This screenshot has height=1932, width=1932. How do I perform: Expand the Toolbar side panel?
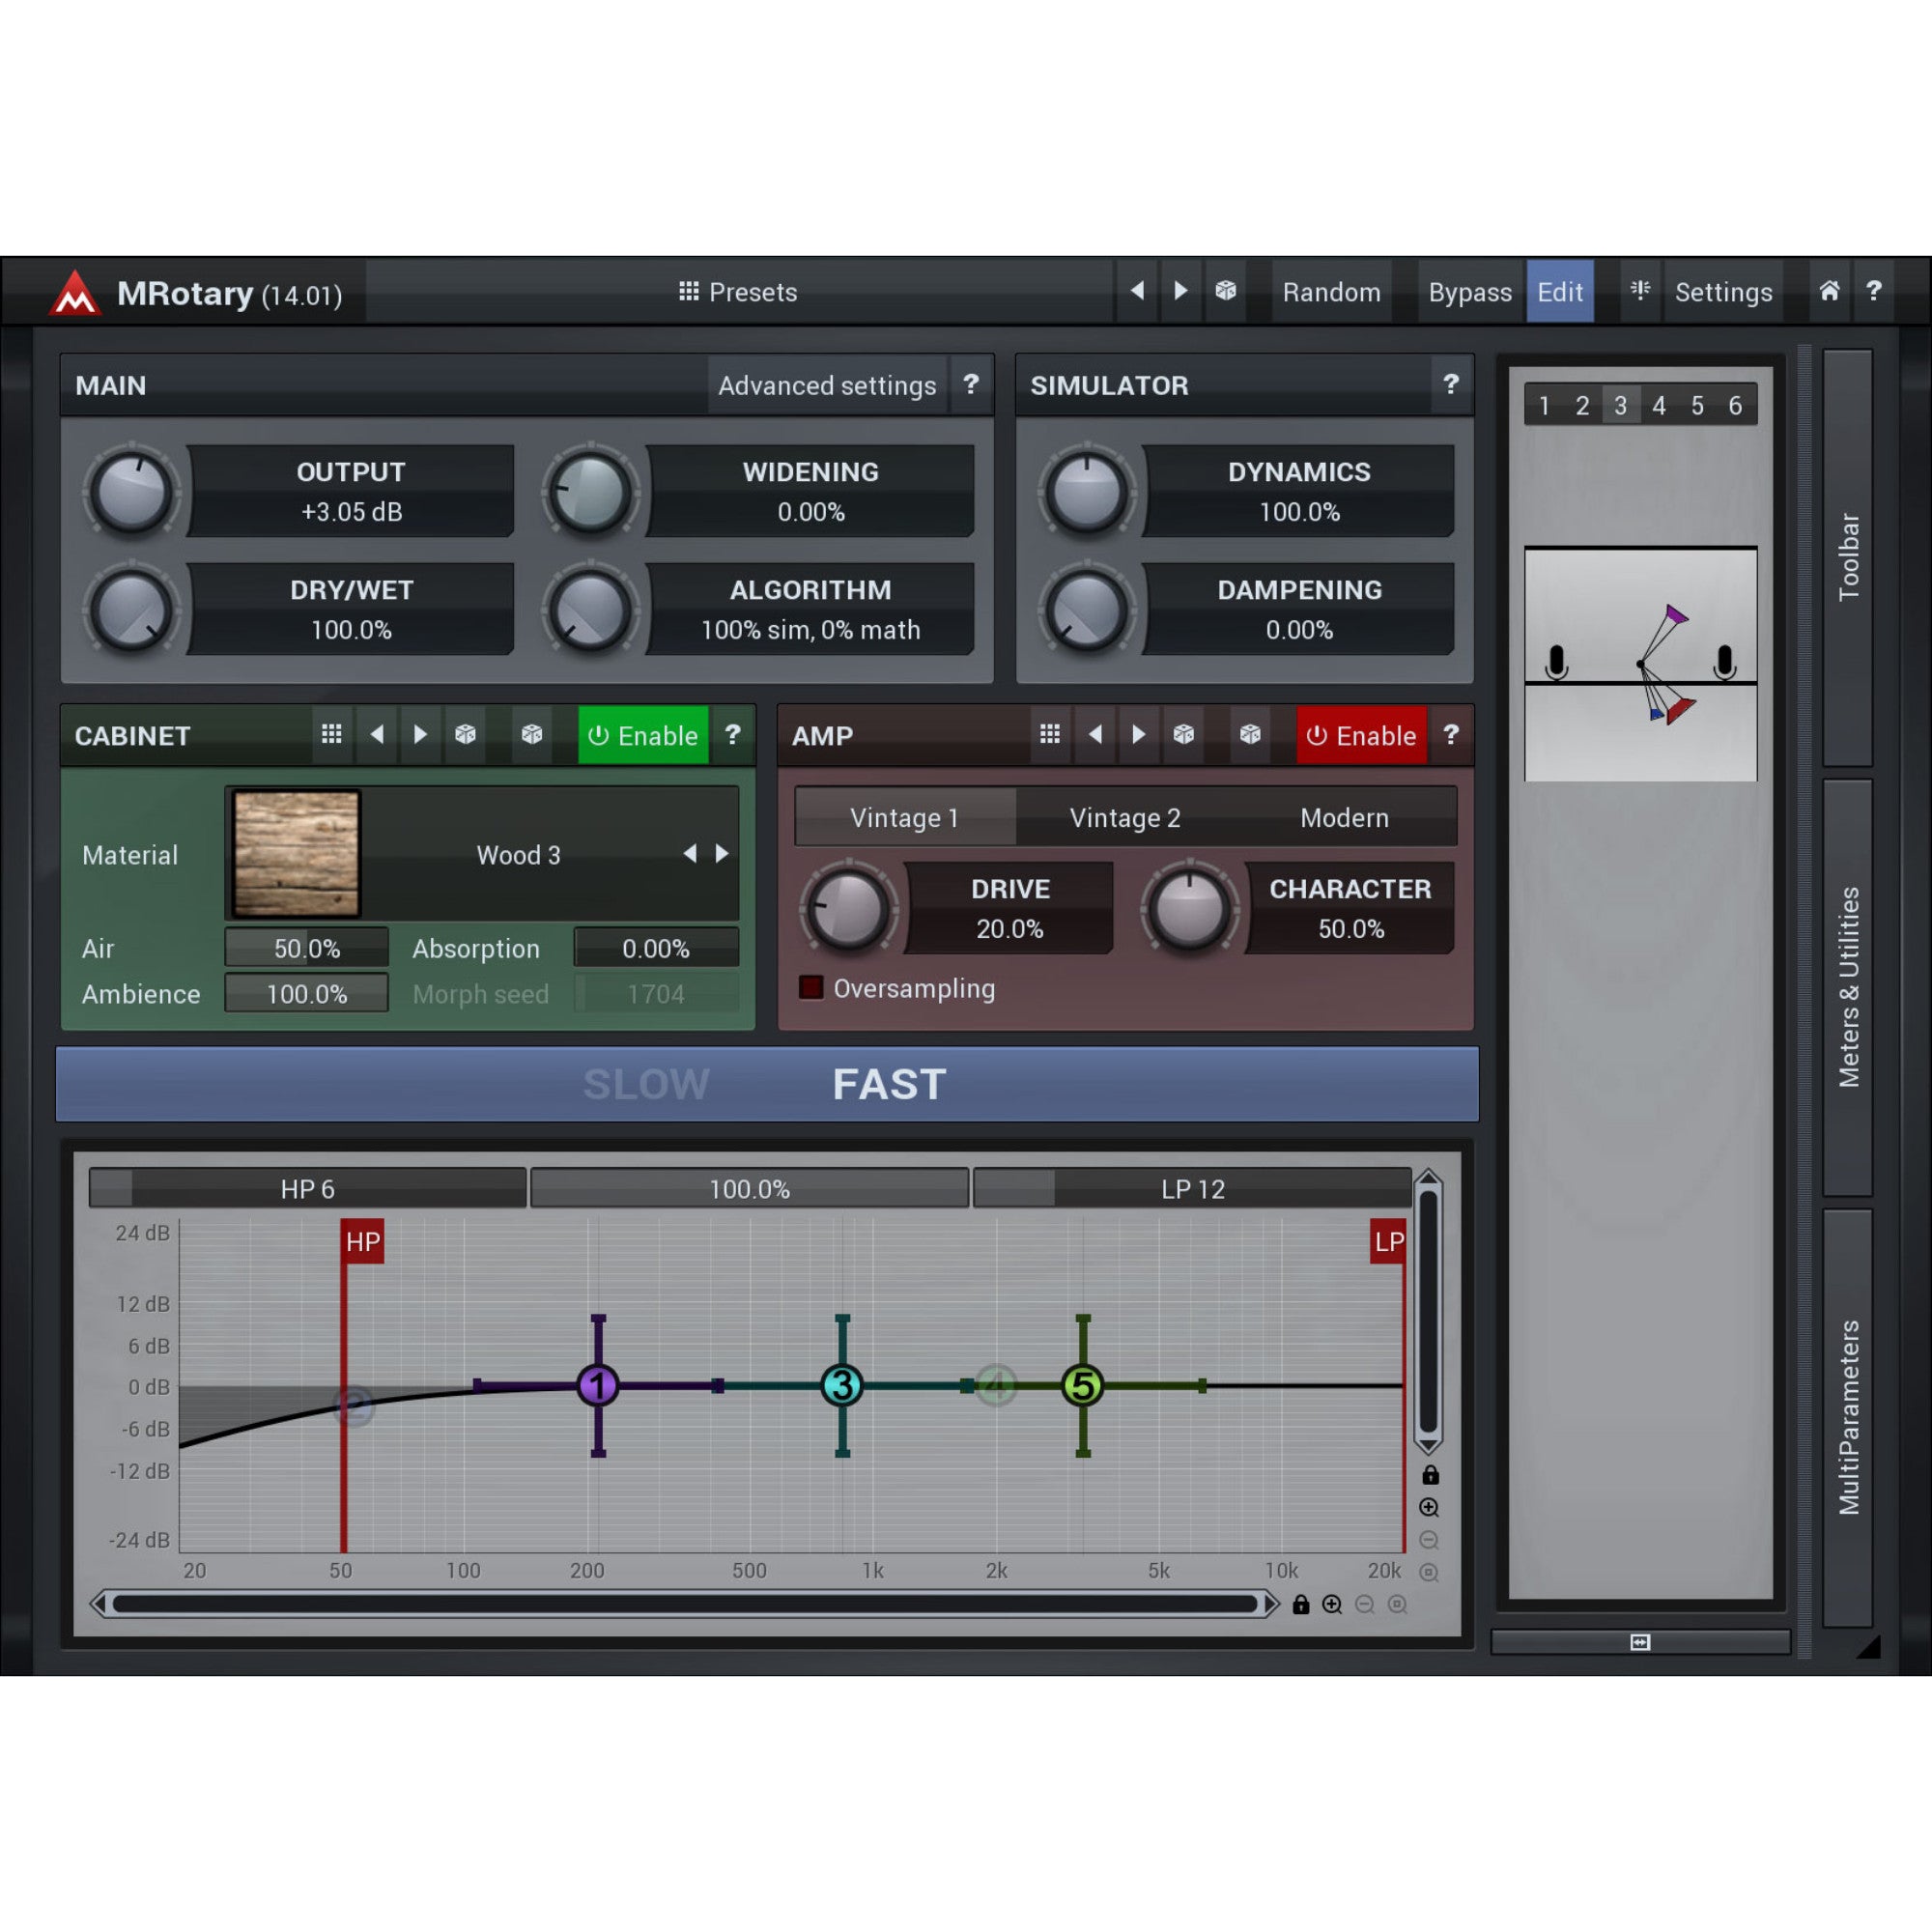pos(1848,557)
